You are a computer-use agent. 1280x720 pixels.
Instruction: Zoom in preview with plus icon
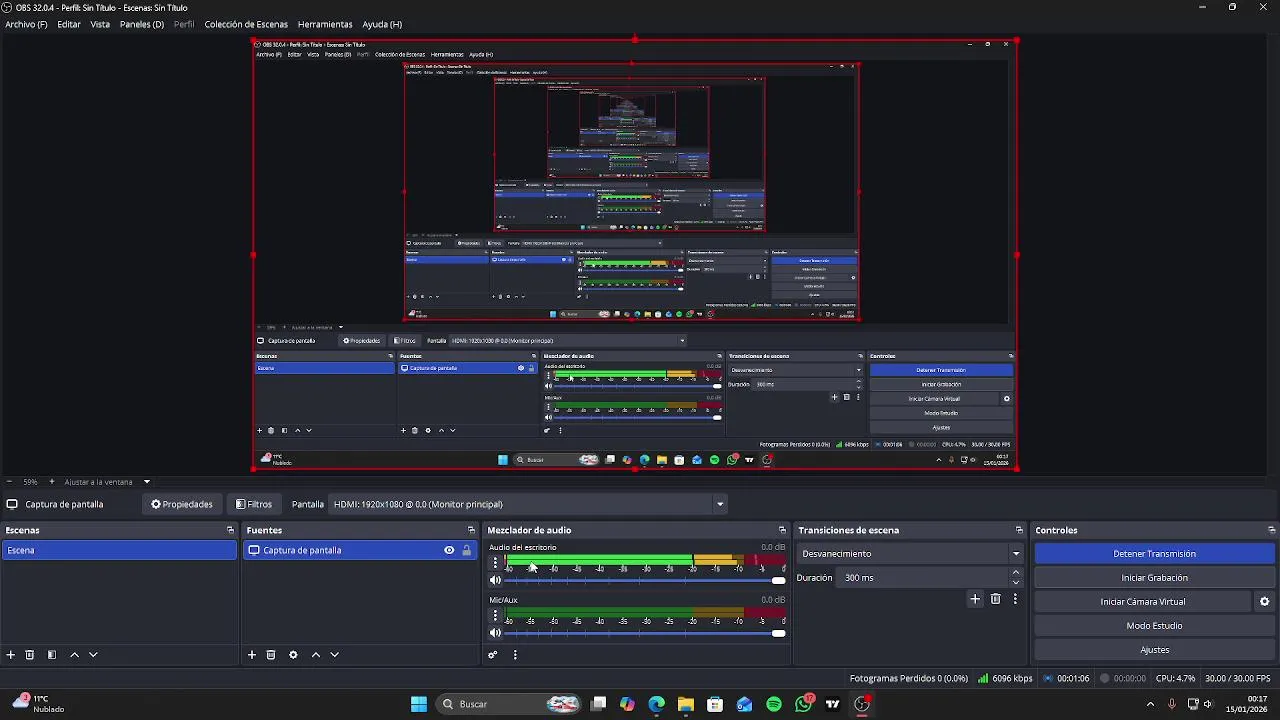point(52,482)
